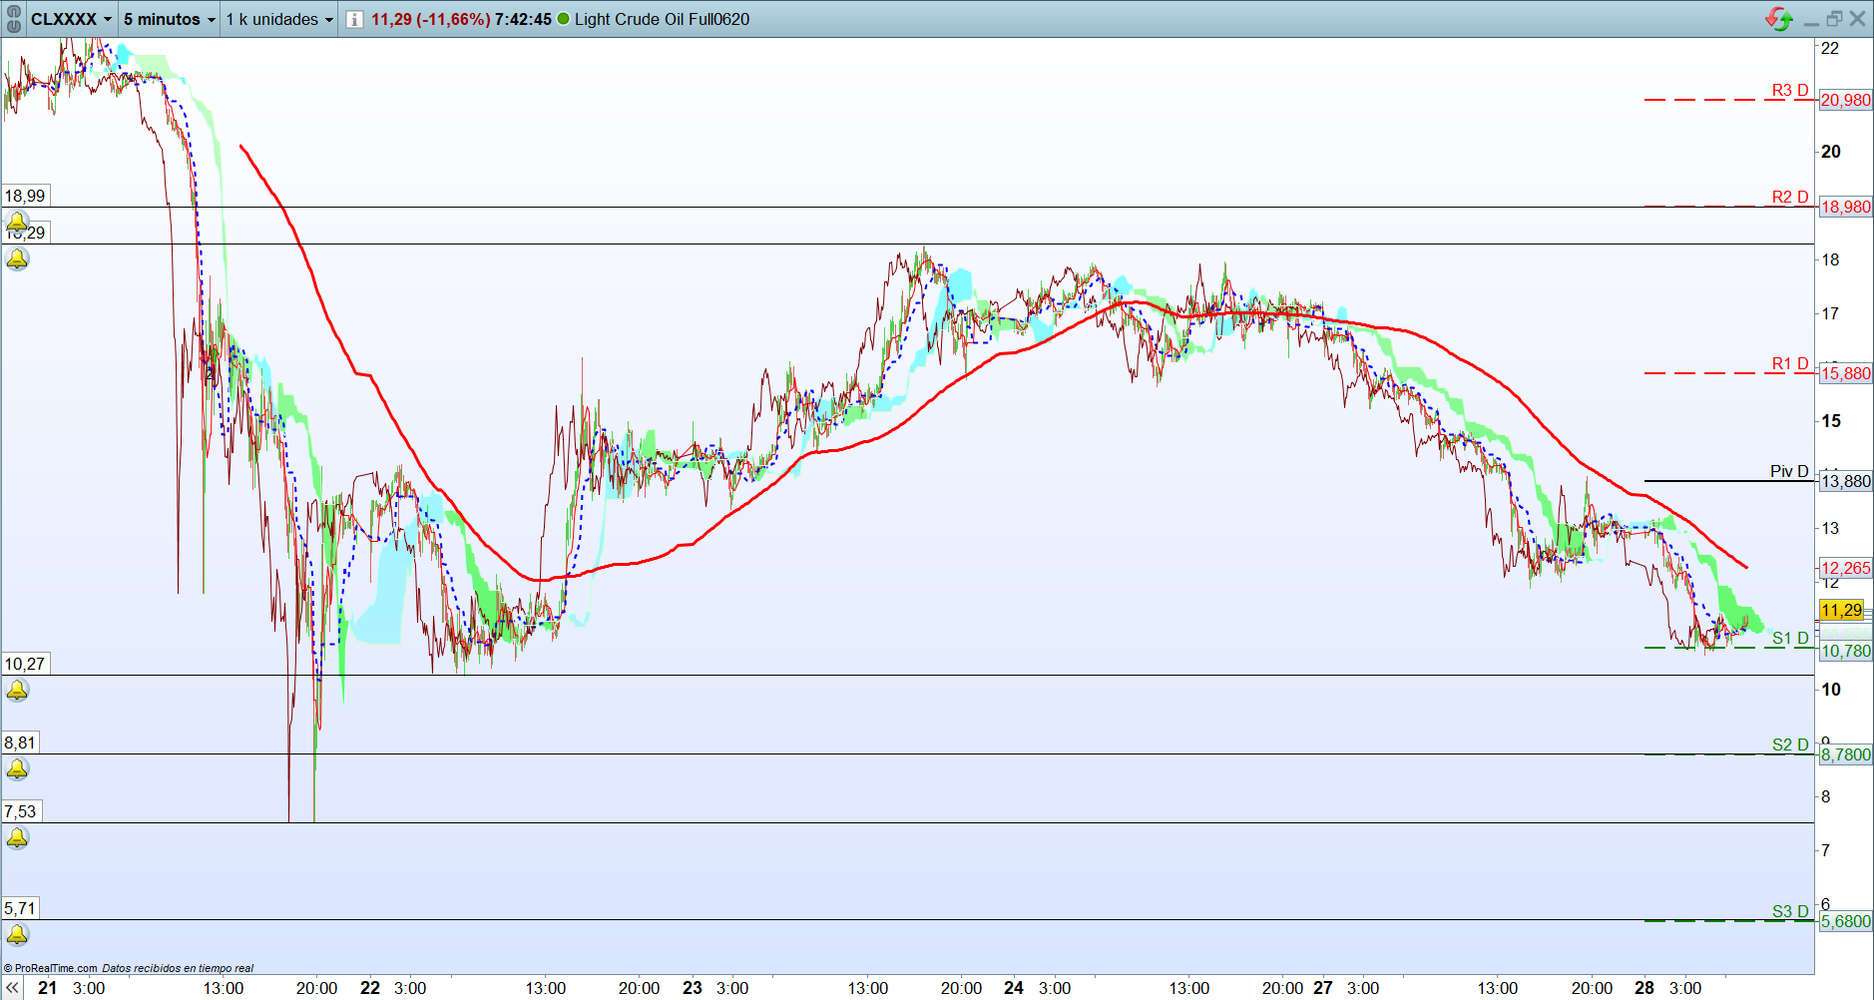Viewport: 1874px width, 1000px height.
Task: Click the alert bell for 10,27 level
Action: [17, 690]
